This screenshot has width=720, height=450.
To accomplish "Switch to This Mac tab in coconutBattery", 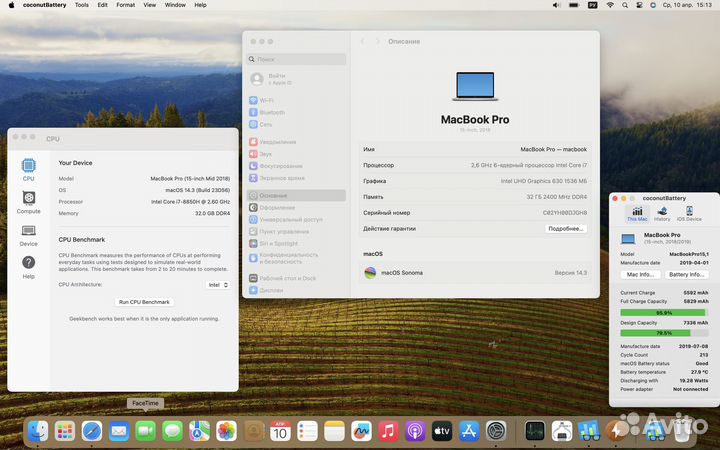I will pos(637,214).
